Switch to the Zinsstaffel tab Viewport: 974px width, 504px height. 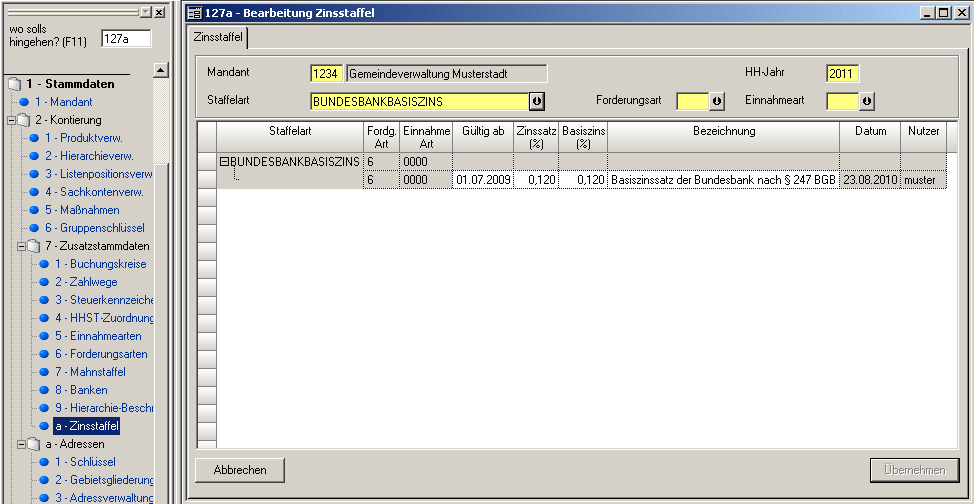[218, 37]
